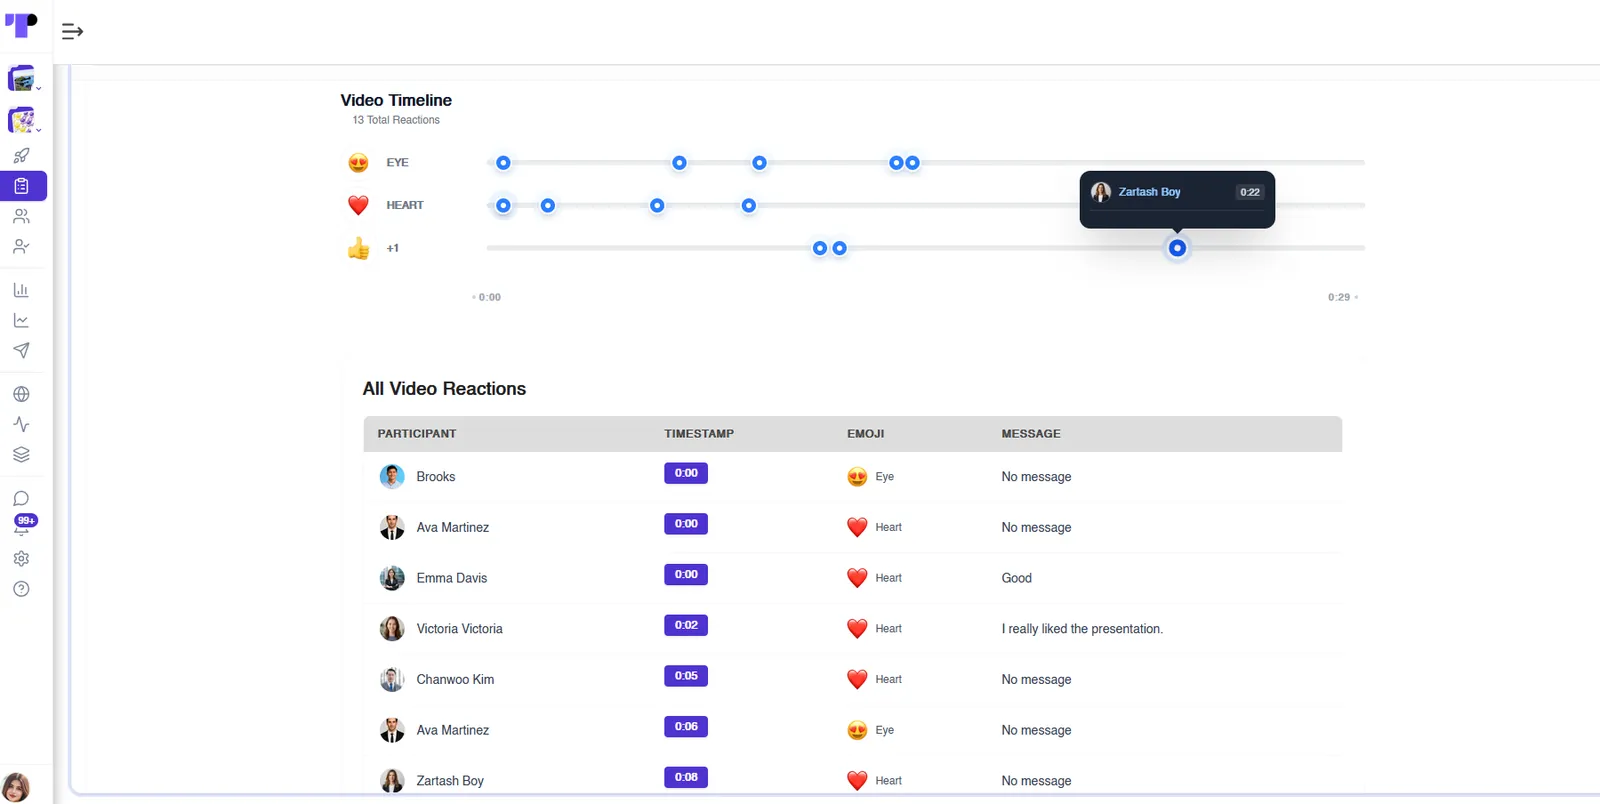Image resolution: width=1600 pixels, height=804 pixels.
Task: Click the message "I really liked the presentation."
Action: 1082,629
